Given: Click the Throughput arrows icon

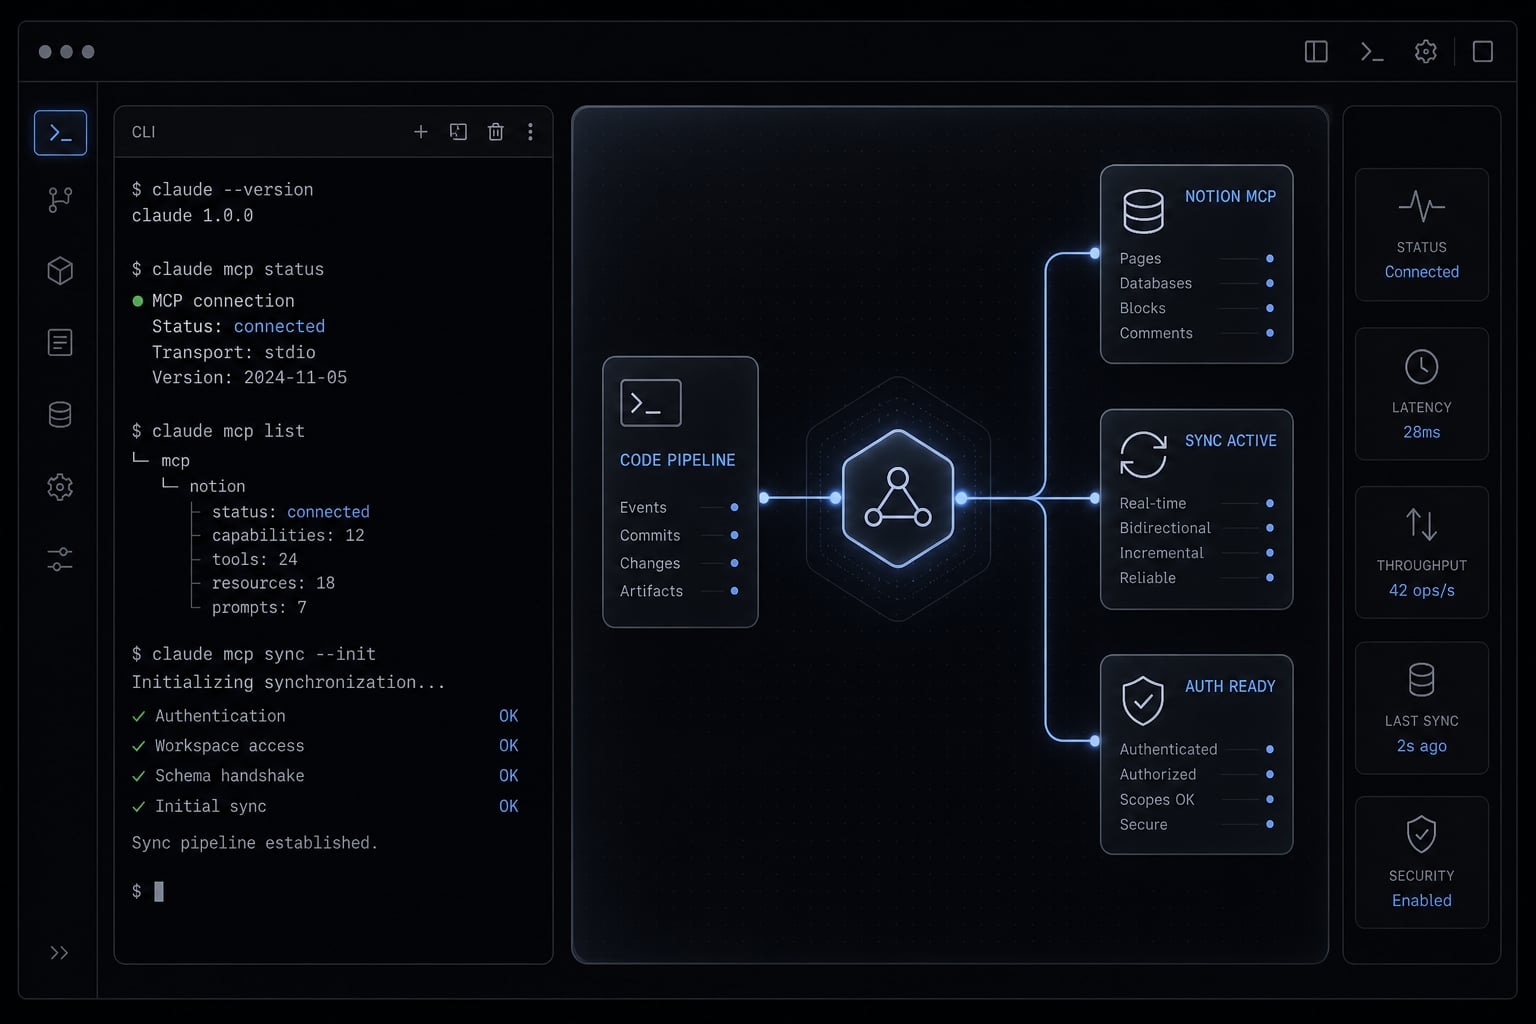Looking at the screenshot, I should point(1421,524).
